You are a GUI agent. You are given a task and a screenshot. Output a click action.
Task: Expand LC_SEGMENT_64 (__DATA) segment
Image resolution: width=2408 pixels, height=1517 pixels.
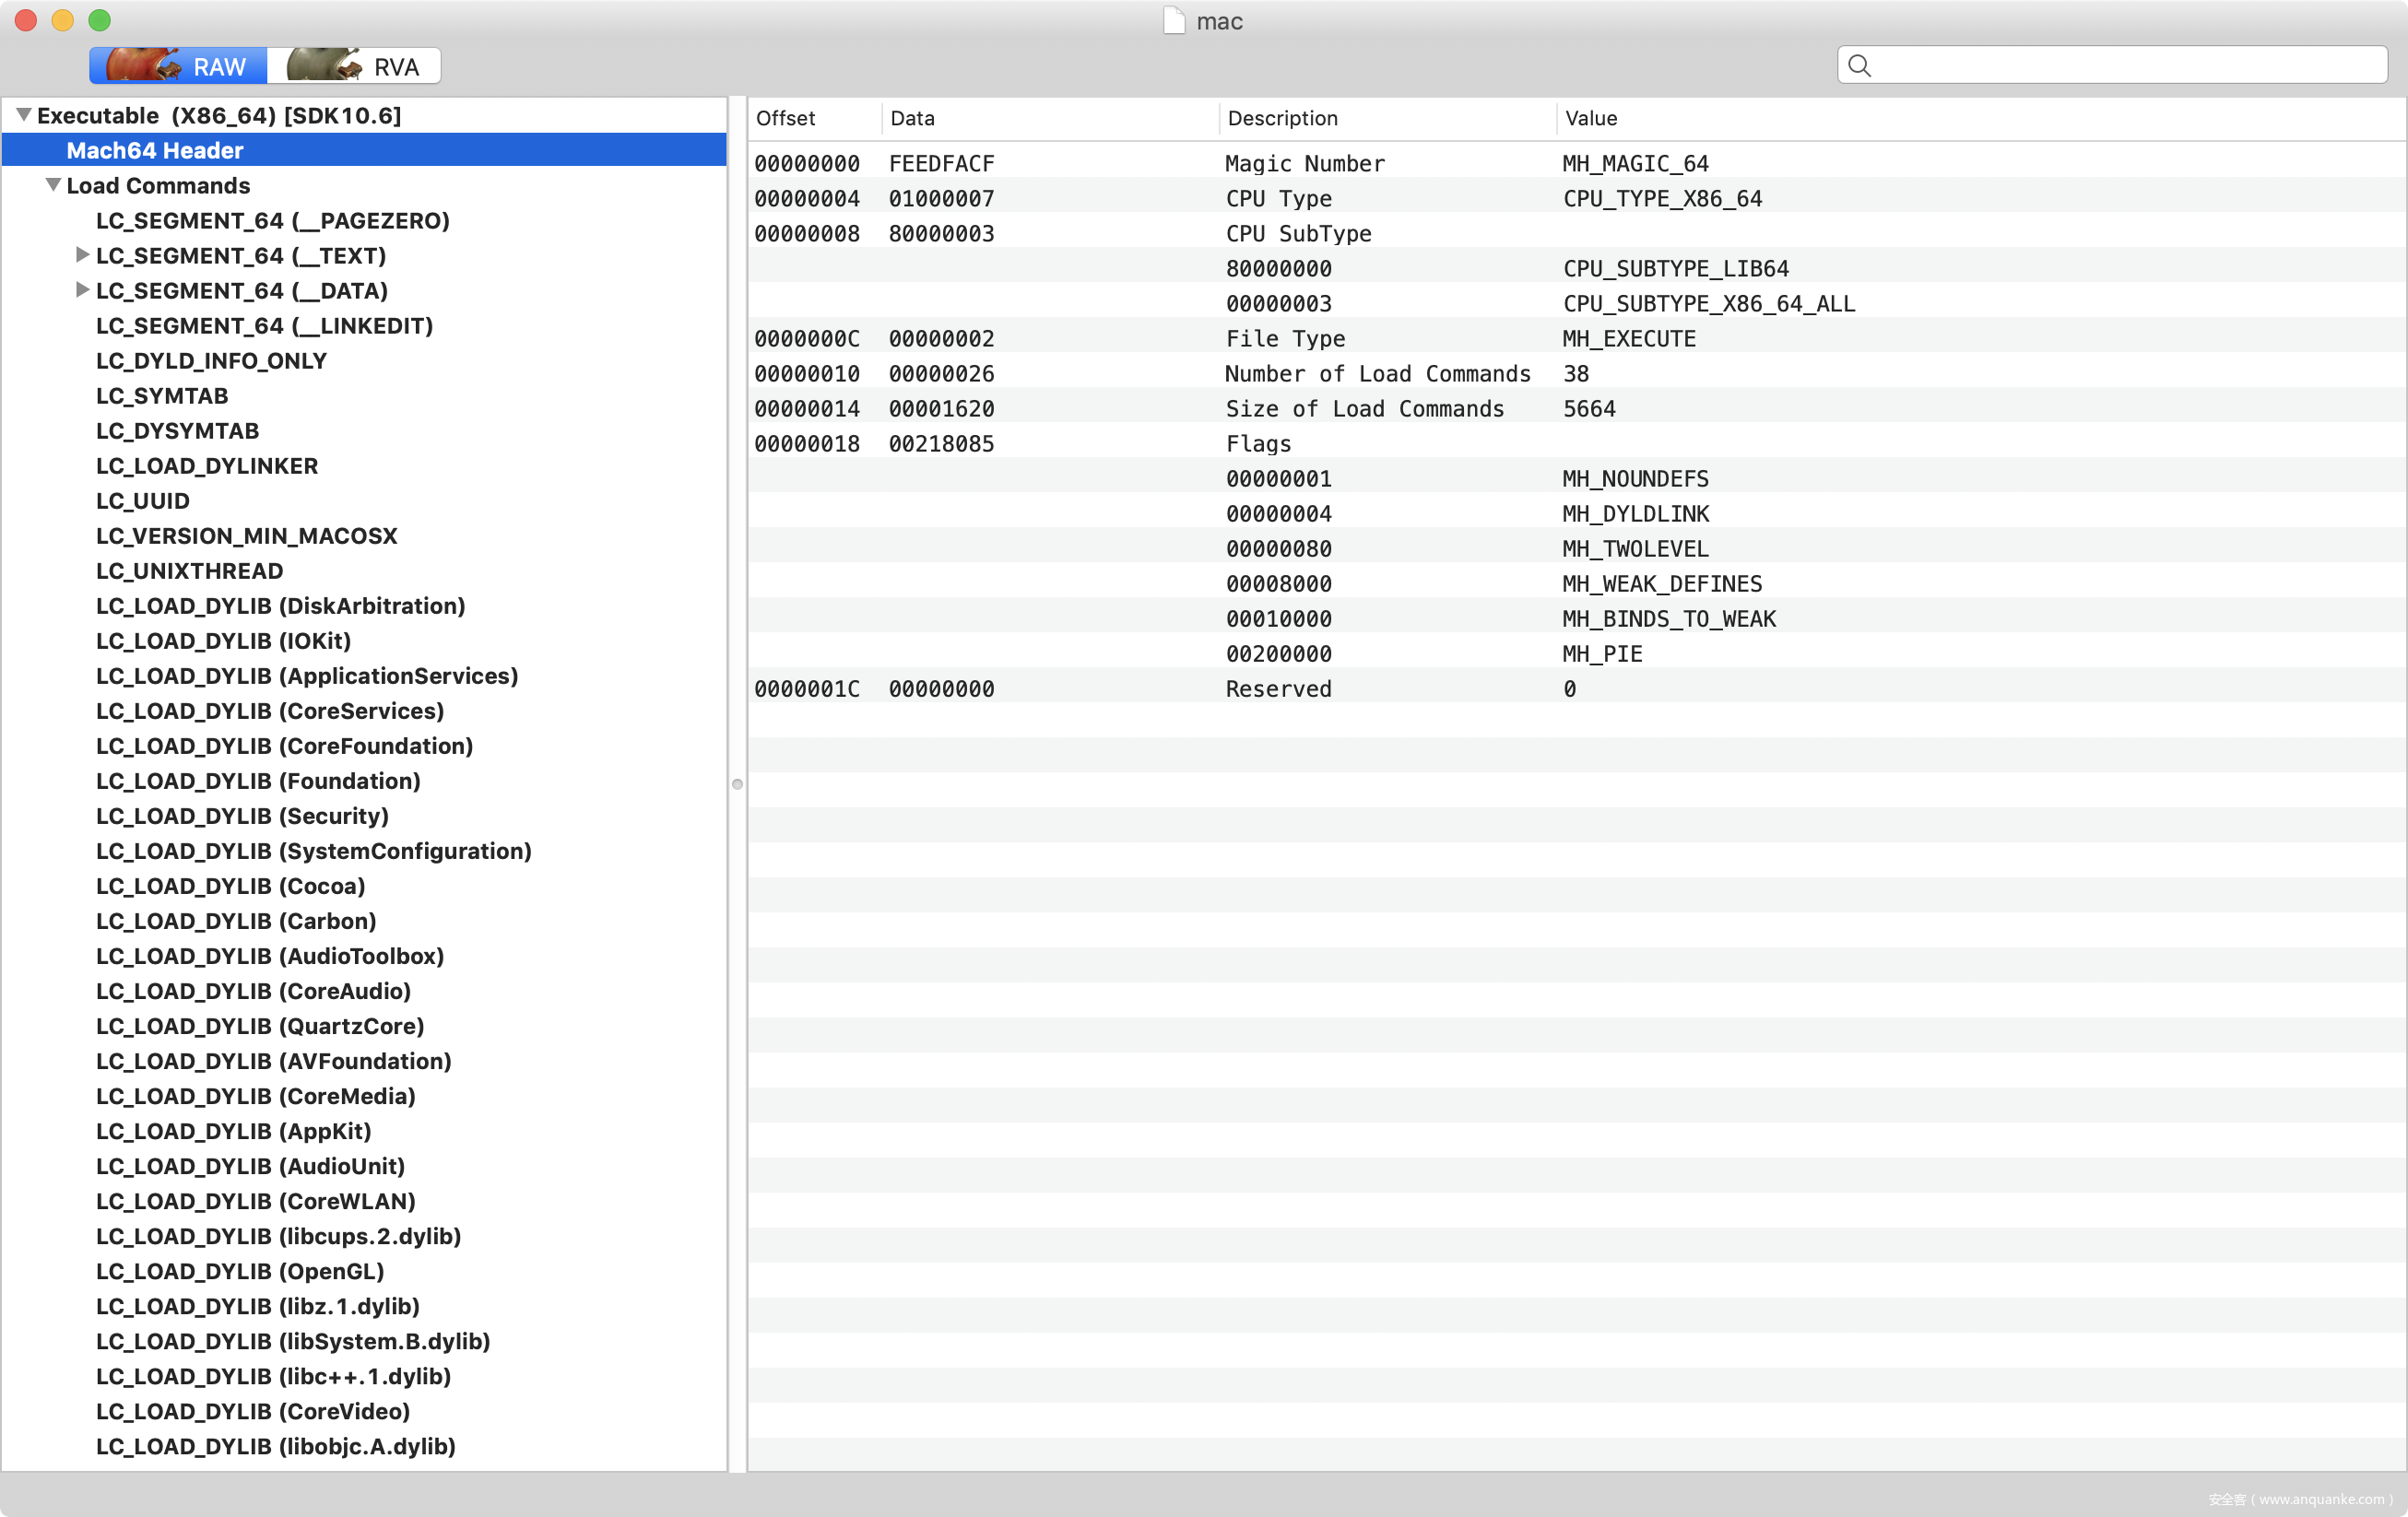[82, 290]
